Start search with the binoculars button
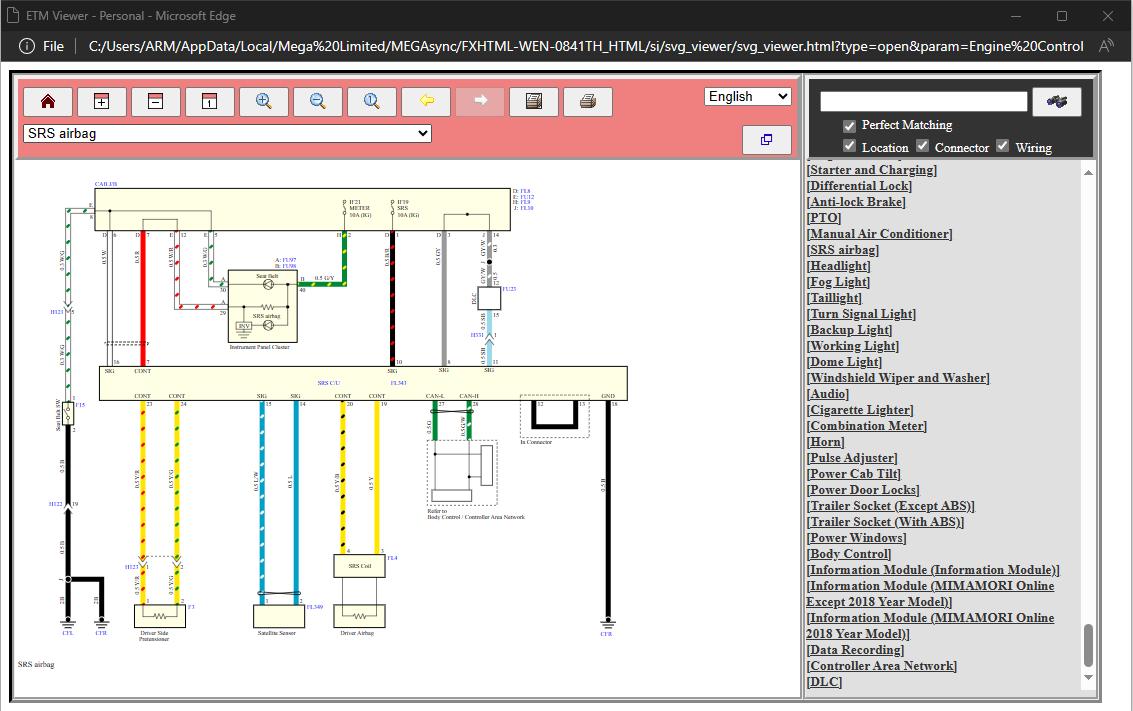This screenshot has width=1133, height=711. (x=1056, y=102)
